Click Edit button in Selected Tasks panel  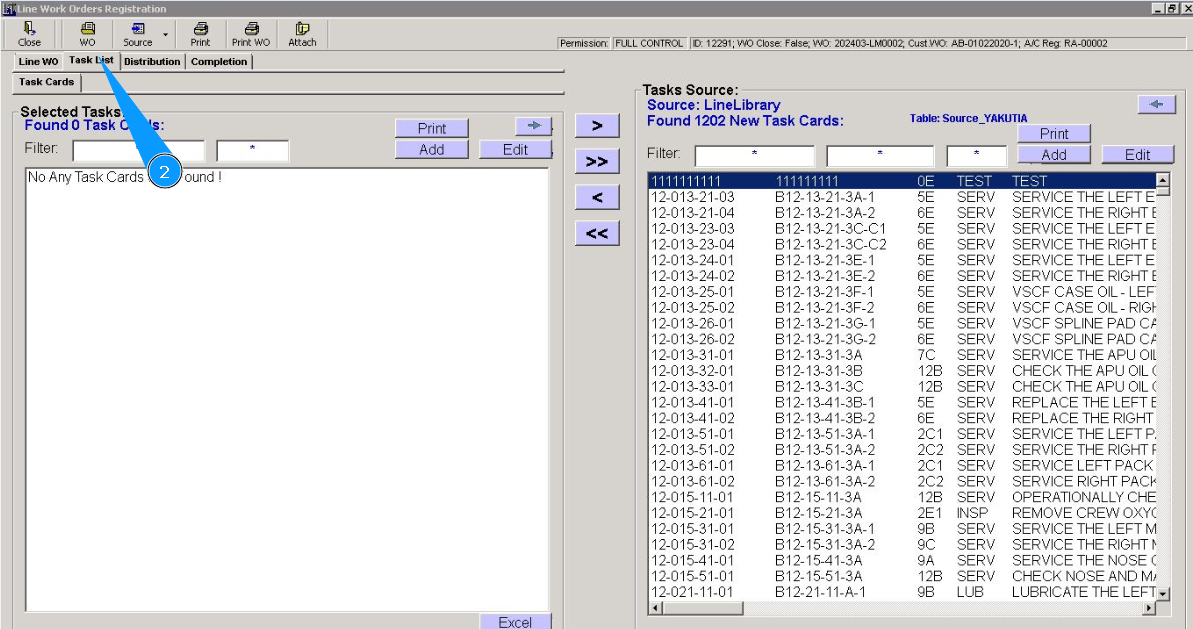pyautogui.click(x=515, y=149)
